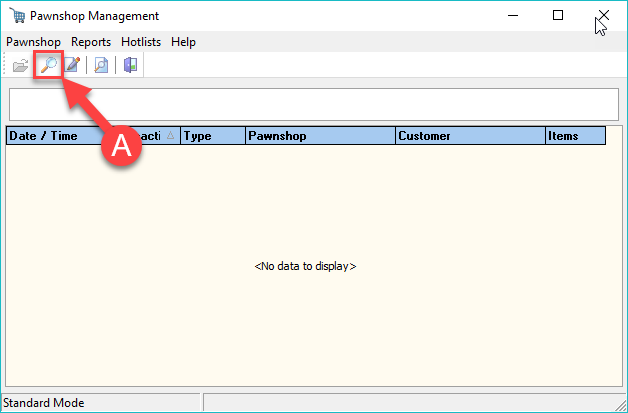
Task: Maximize the Pawnshop Management window
Action: tap(558, 16)
